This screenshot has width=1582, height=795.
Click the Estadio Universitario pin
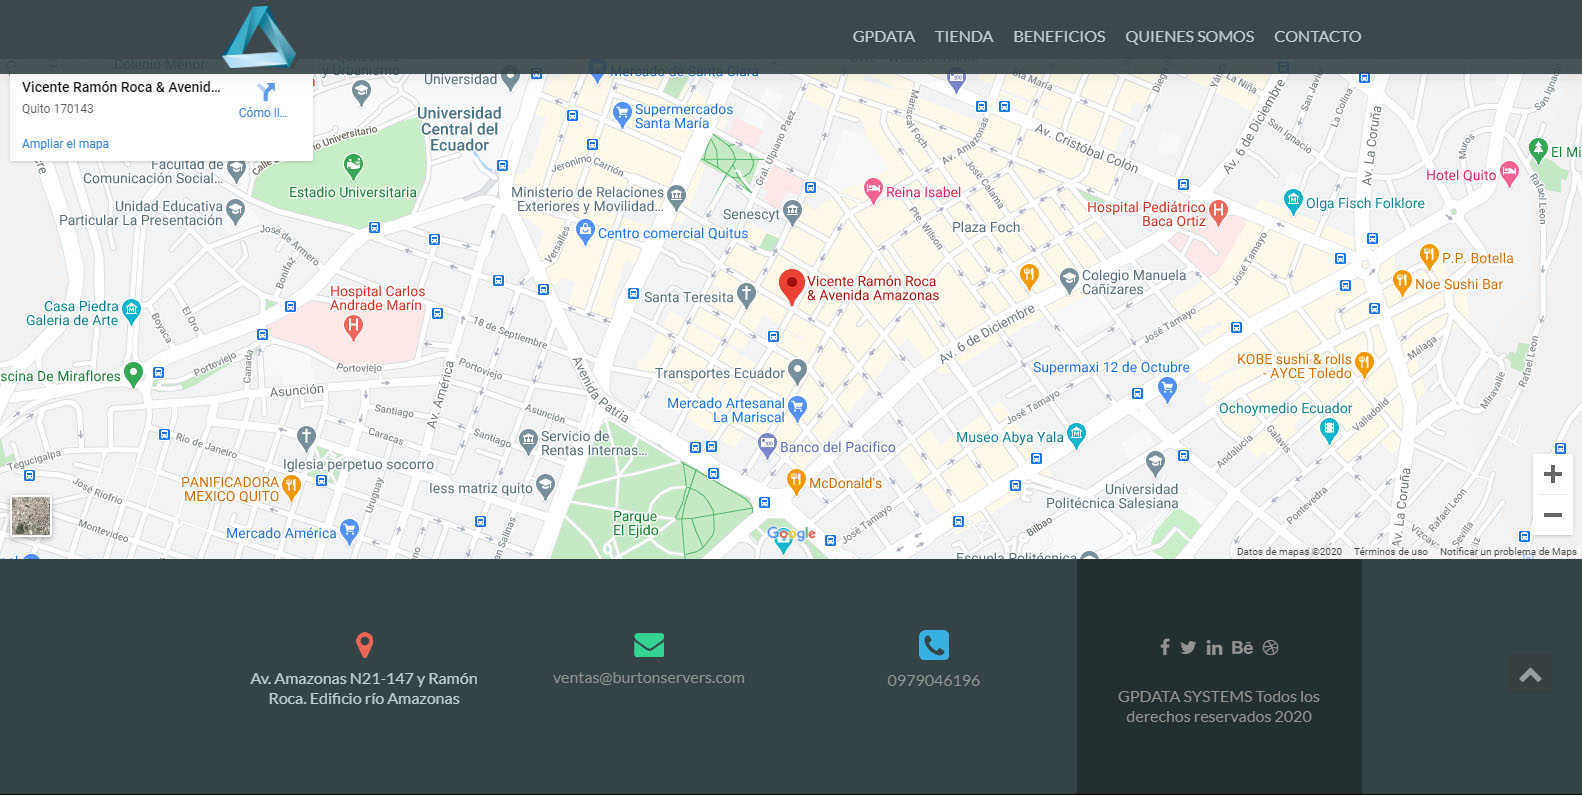[x=353, y=165]
